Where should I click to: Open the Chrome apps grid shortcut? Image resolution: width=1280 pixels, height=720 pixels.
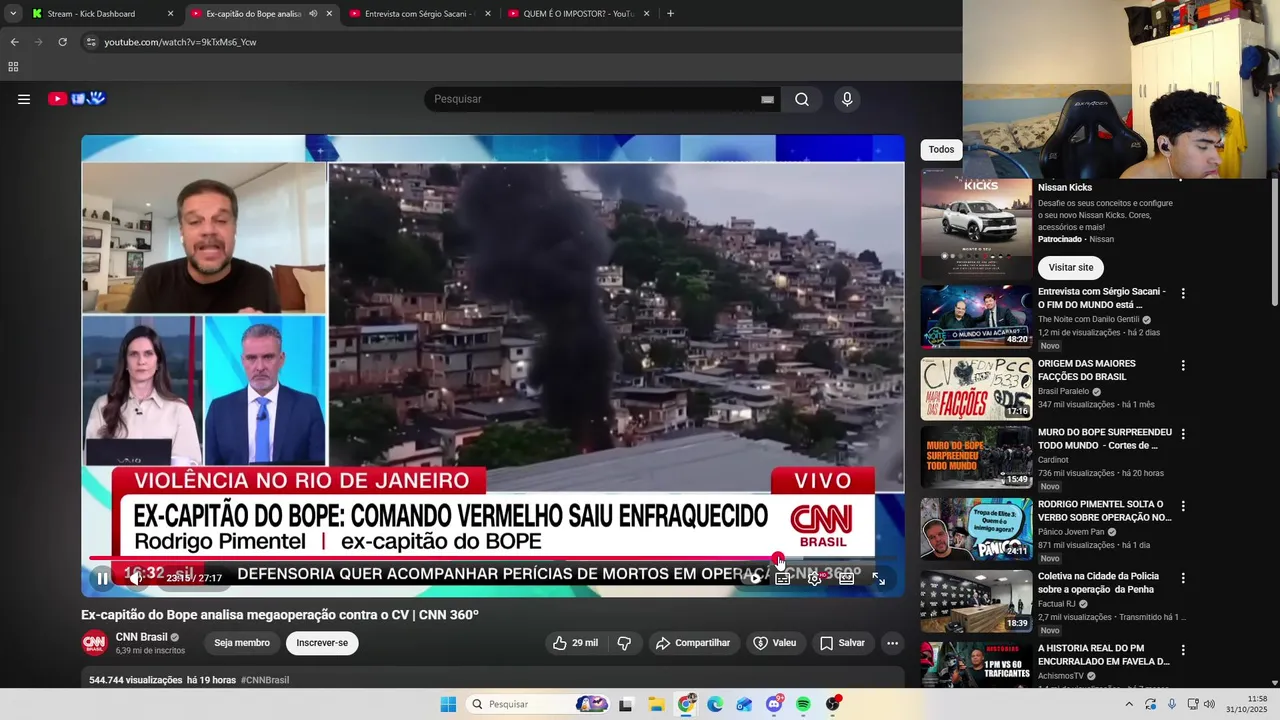tap(13, 67)
